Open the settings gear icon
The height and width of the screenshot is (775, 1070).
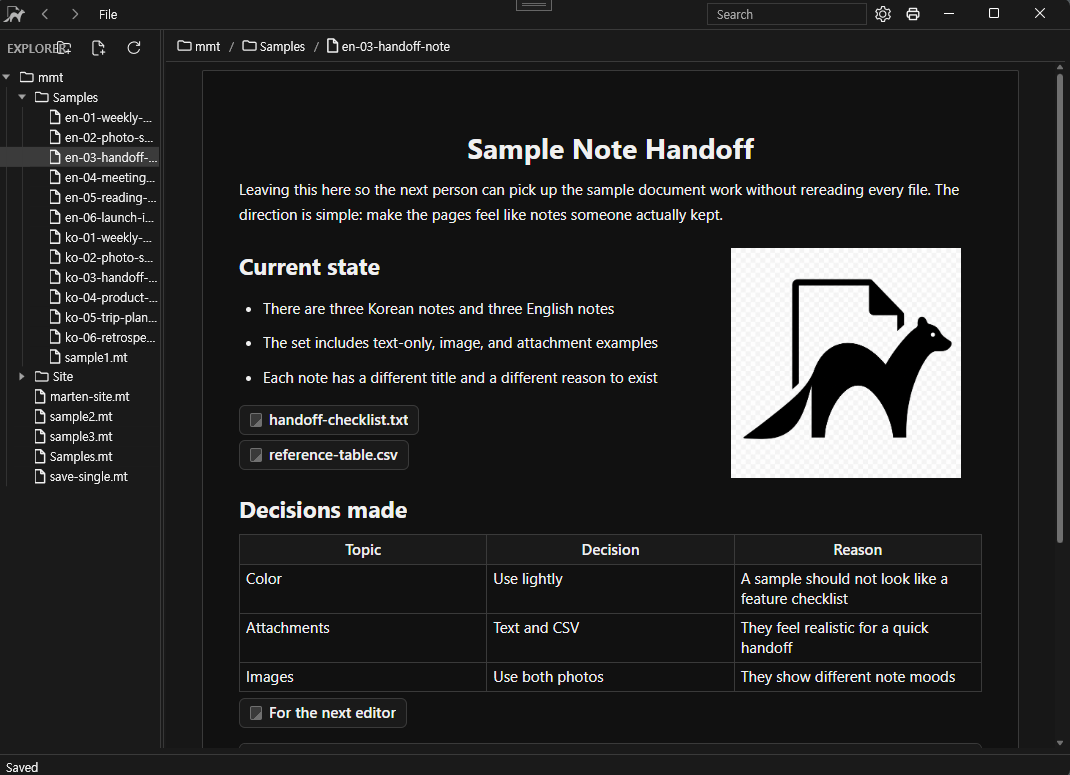(883, 14)
